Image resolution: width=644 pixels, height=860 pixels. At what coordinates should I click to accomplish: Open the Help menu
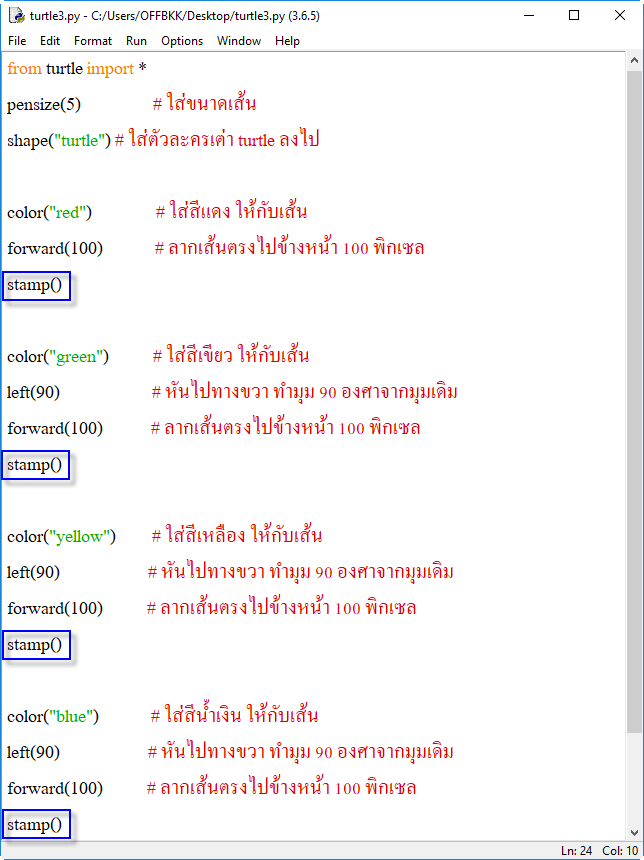(287, 41)
